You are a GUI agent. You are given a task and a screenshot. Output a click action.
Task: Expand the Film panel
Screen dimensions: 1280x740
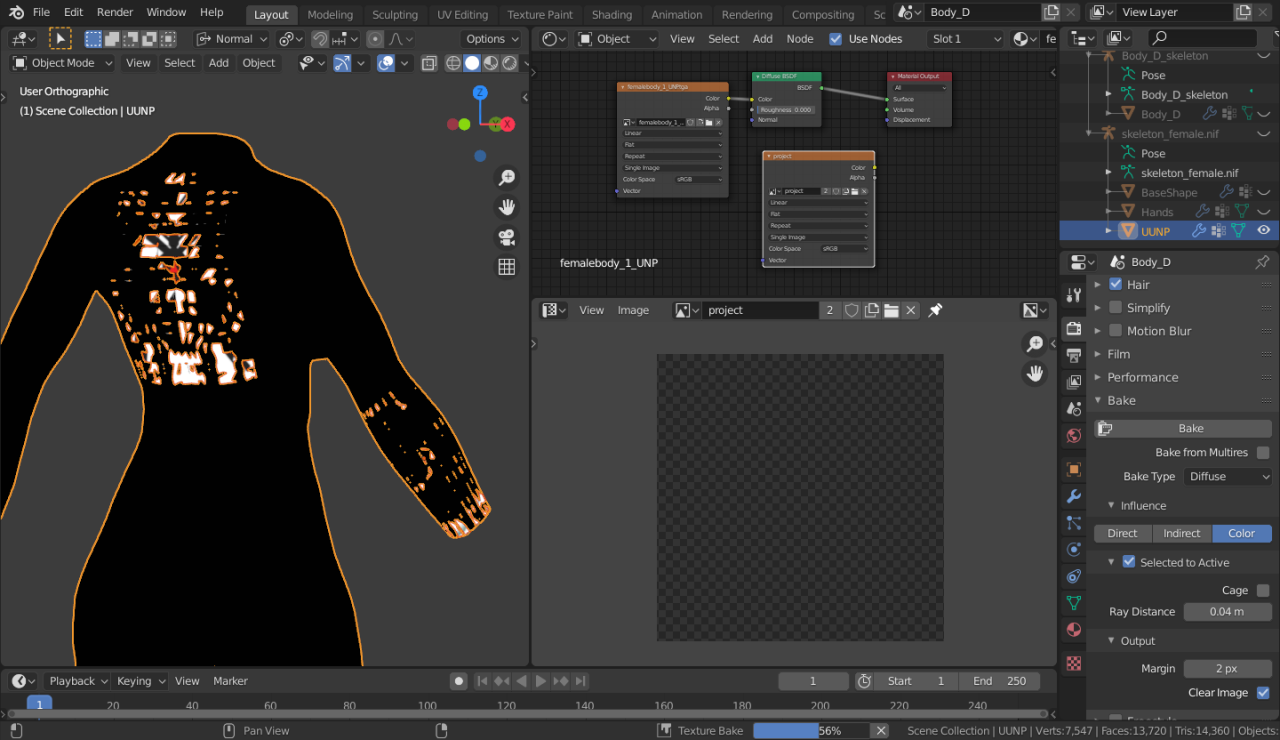tap(1118, 354)
